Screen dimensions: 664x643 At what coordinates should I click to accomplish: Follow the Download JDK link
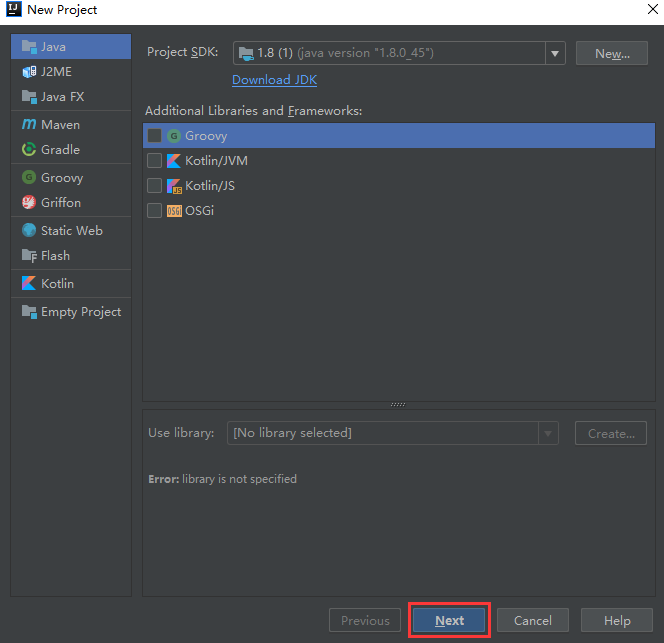(274, 80)
